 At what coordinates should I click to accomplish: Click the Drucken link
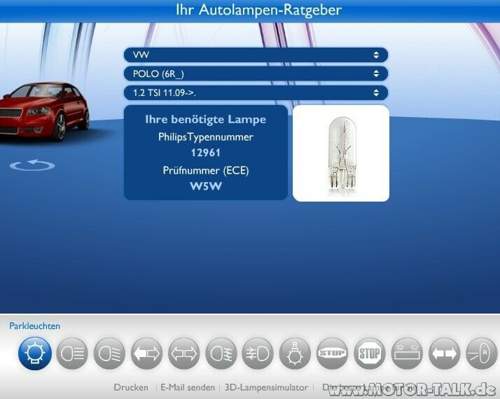tap(131, 387)
